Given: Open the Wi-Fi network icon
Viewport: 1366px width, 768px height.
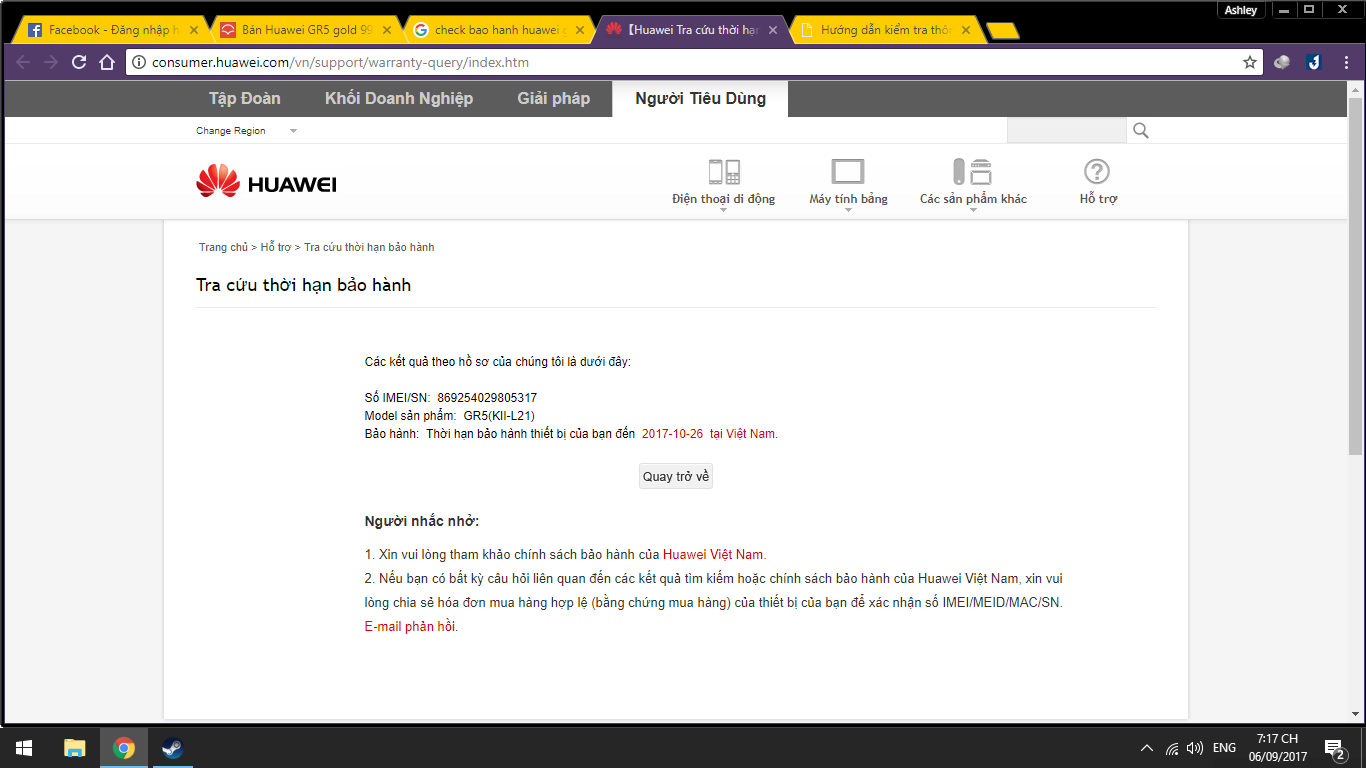Looking at the screenshot, I should [x=1171, y=748].
